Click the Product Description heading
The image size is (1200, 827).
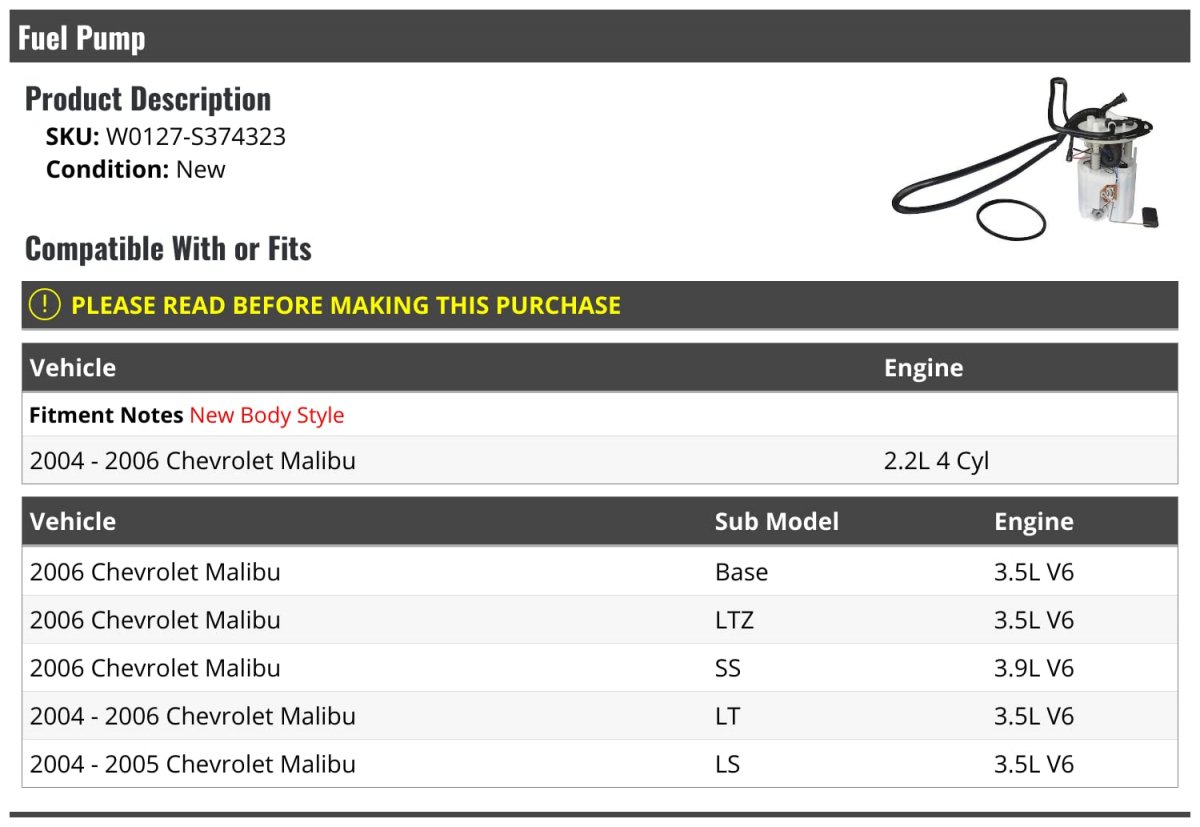tap(148, 98)
